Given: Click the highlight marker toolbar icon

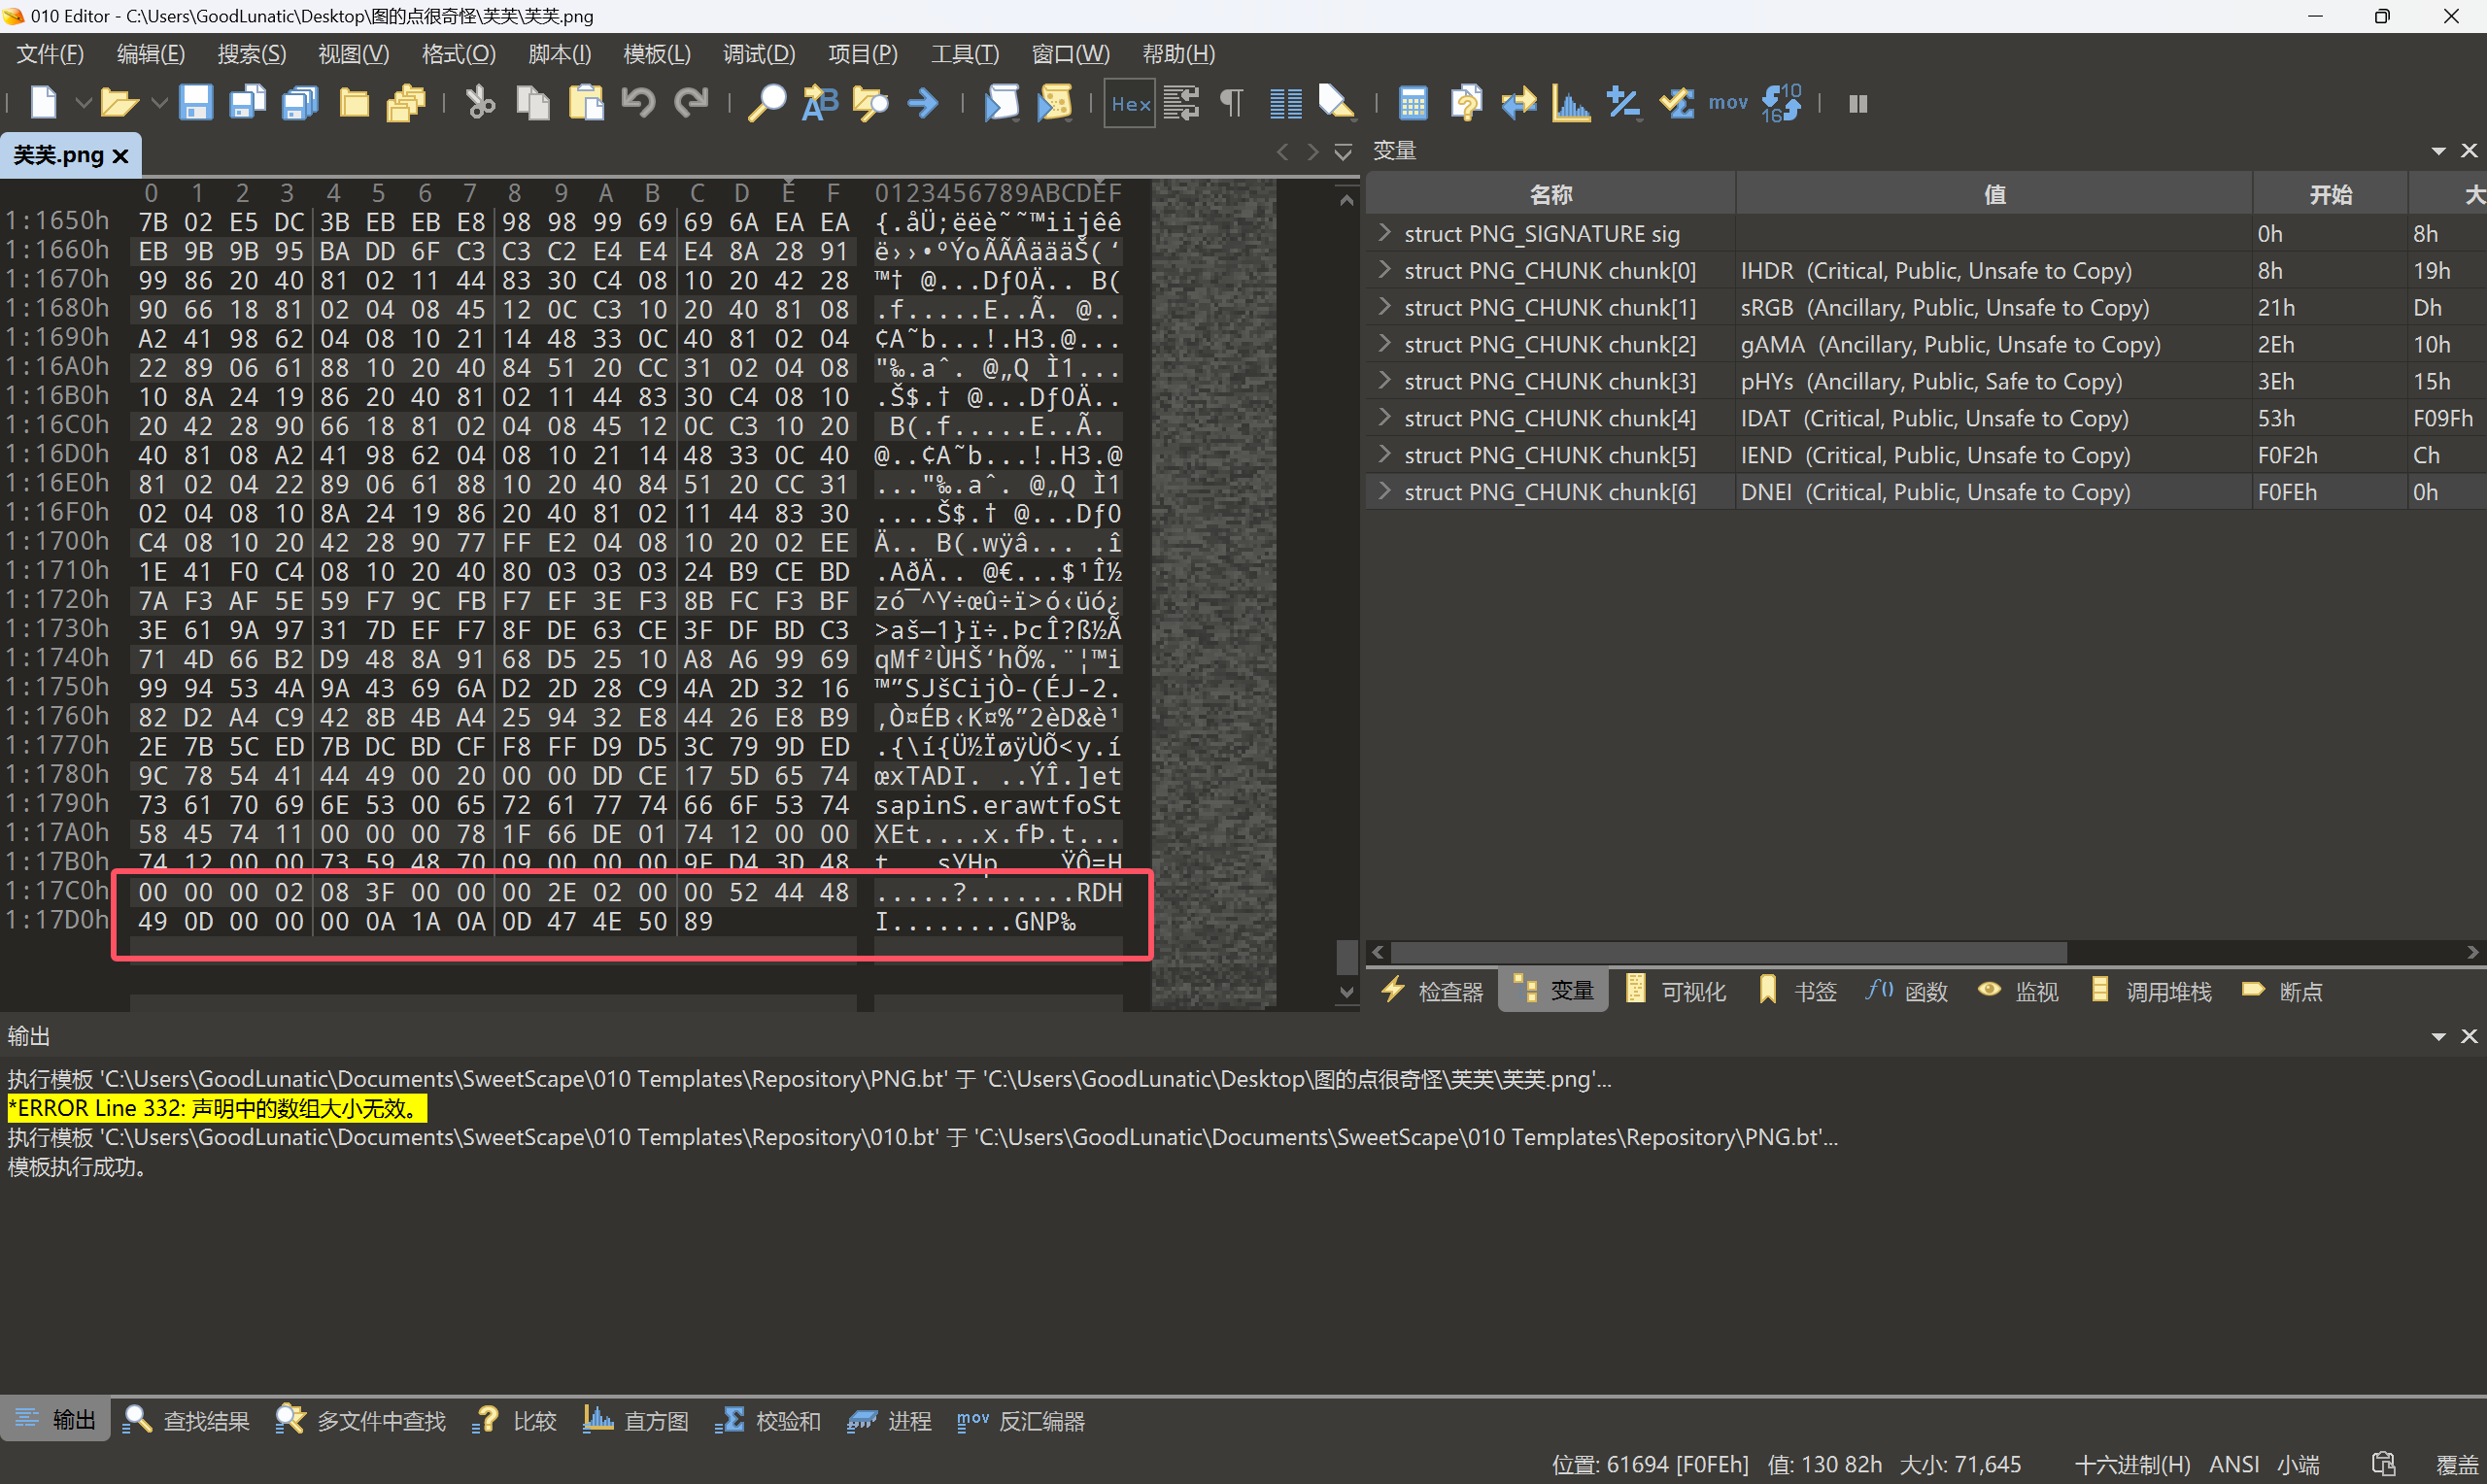Looking at the screenshot, I should pyautogui.click(x=1336, y=103).
